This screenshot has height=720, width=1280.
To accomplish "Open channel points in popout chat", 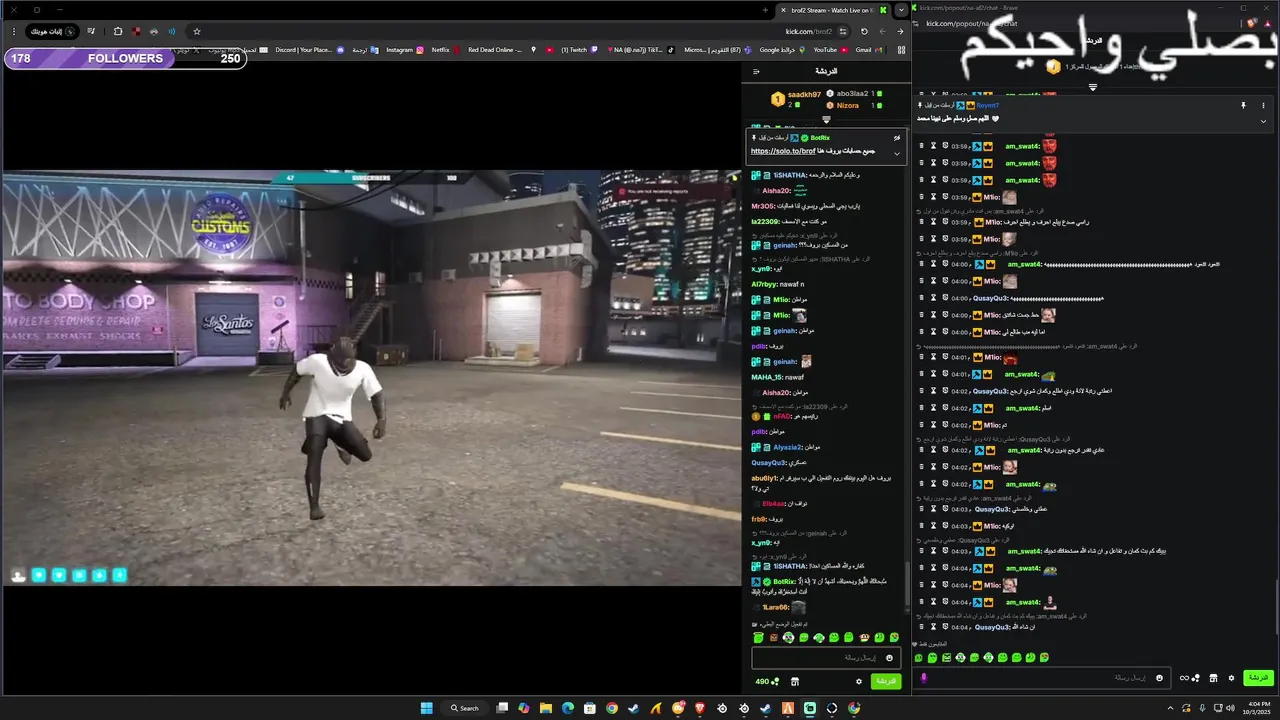I will [x=1190, y=678].
